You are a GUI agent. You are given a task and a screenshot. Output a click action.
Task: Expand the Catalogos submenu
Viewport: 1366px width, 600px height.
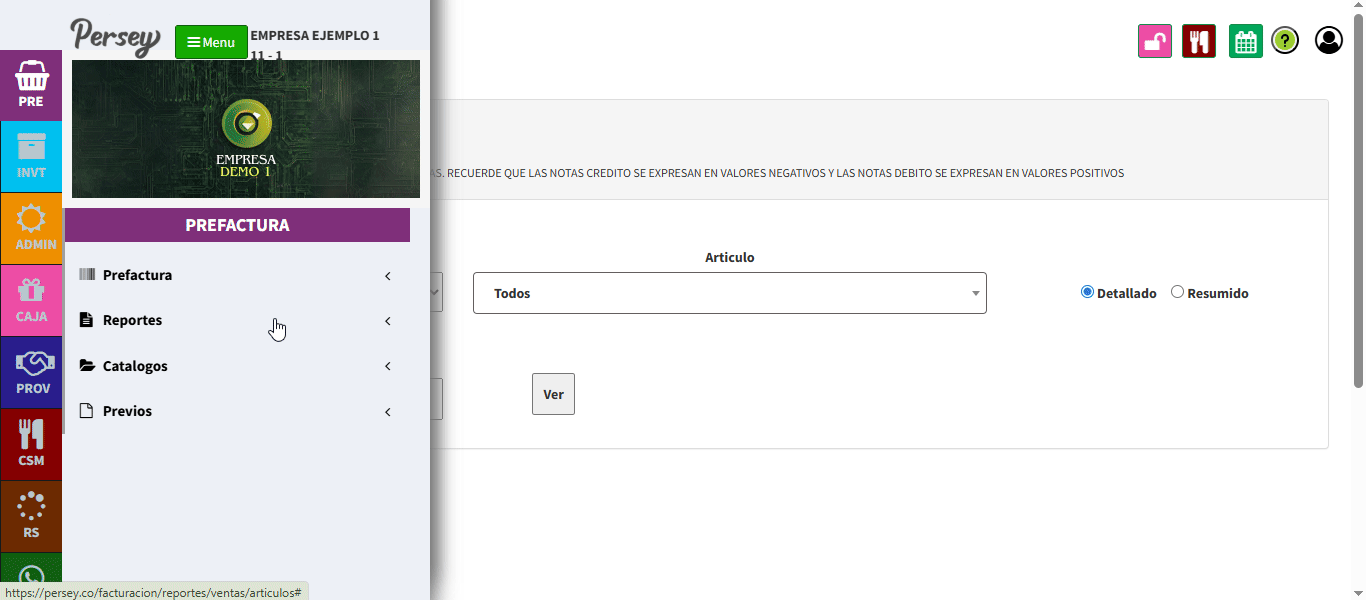(135, 366)
